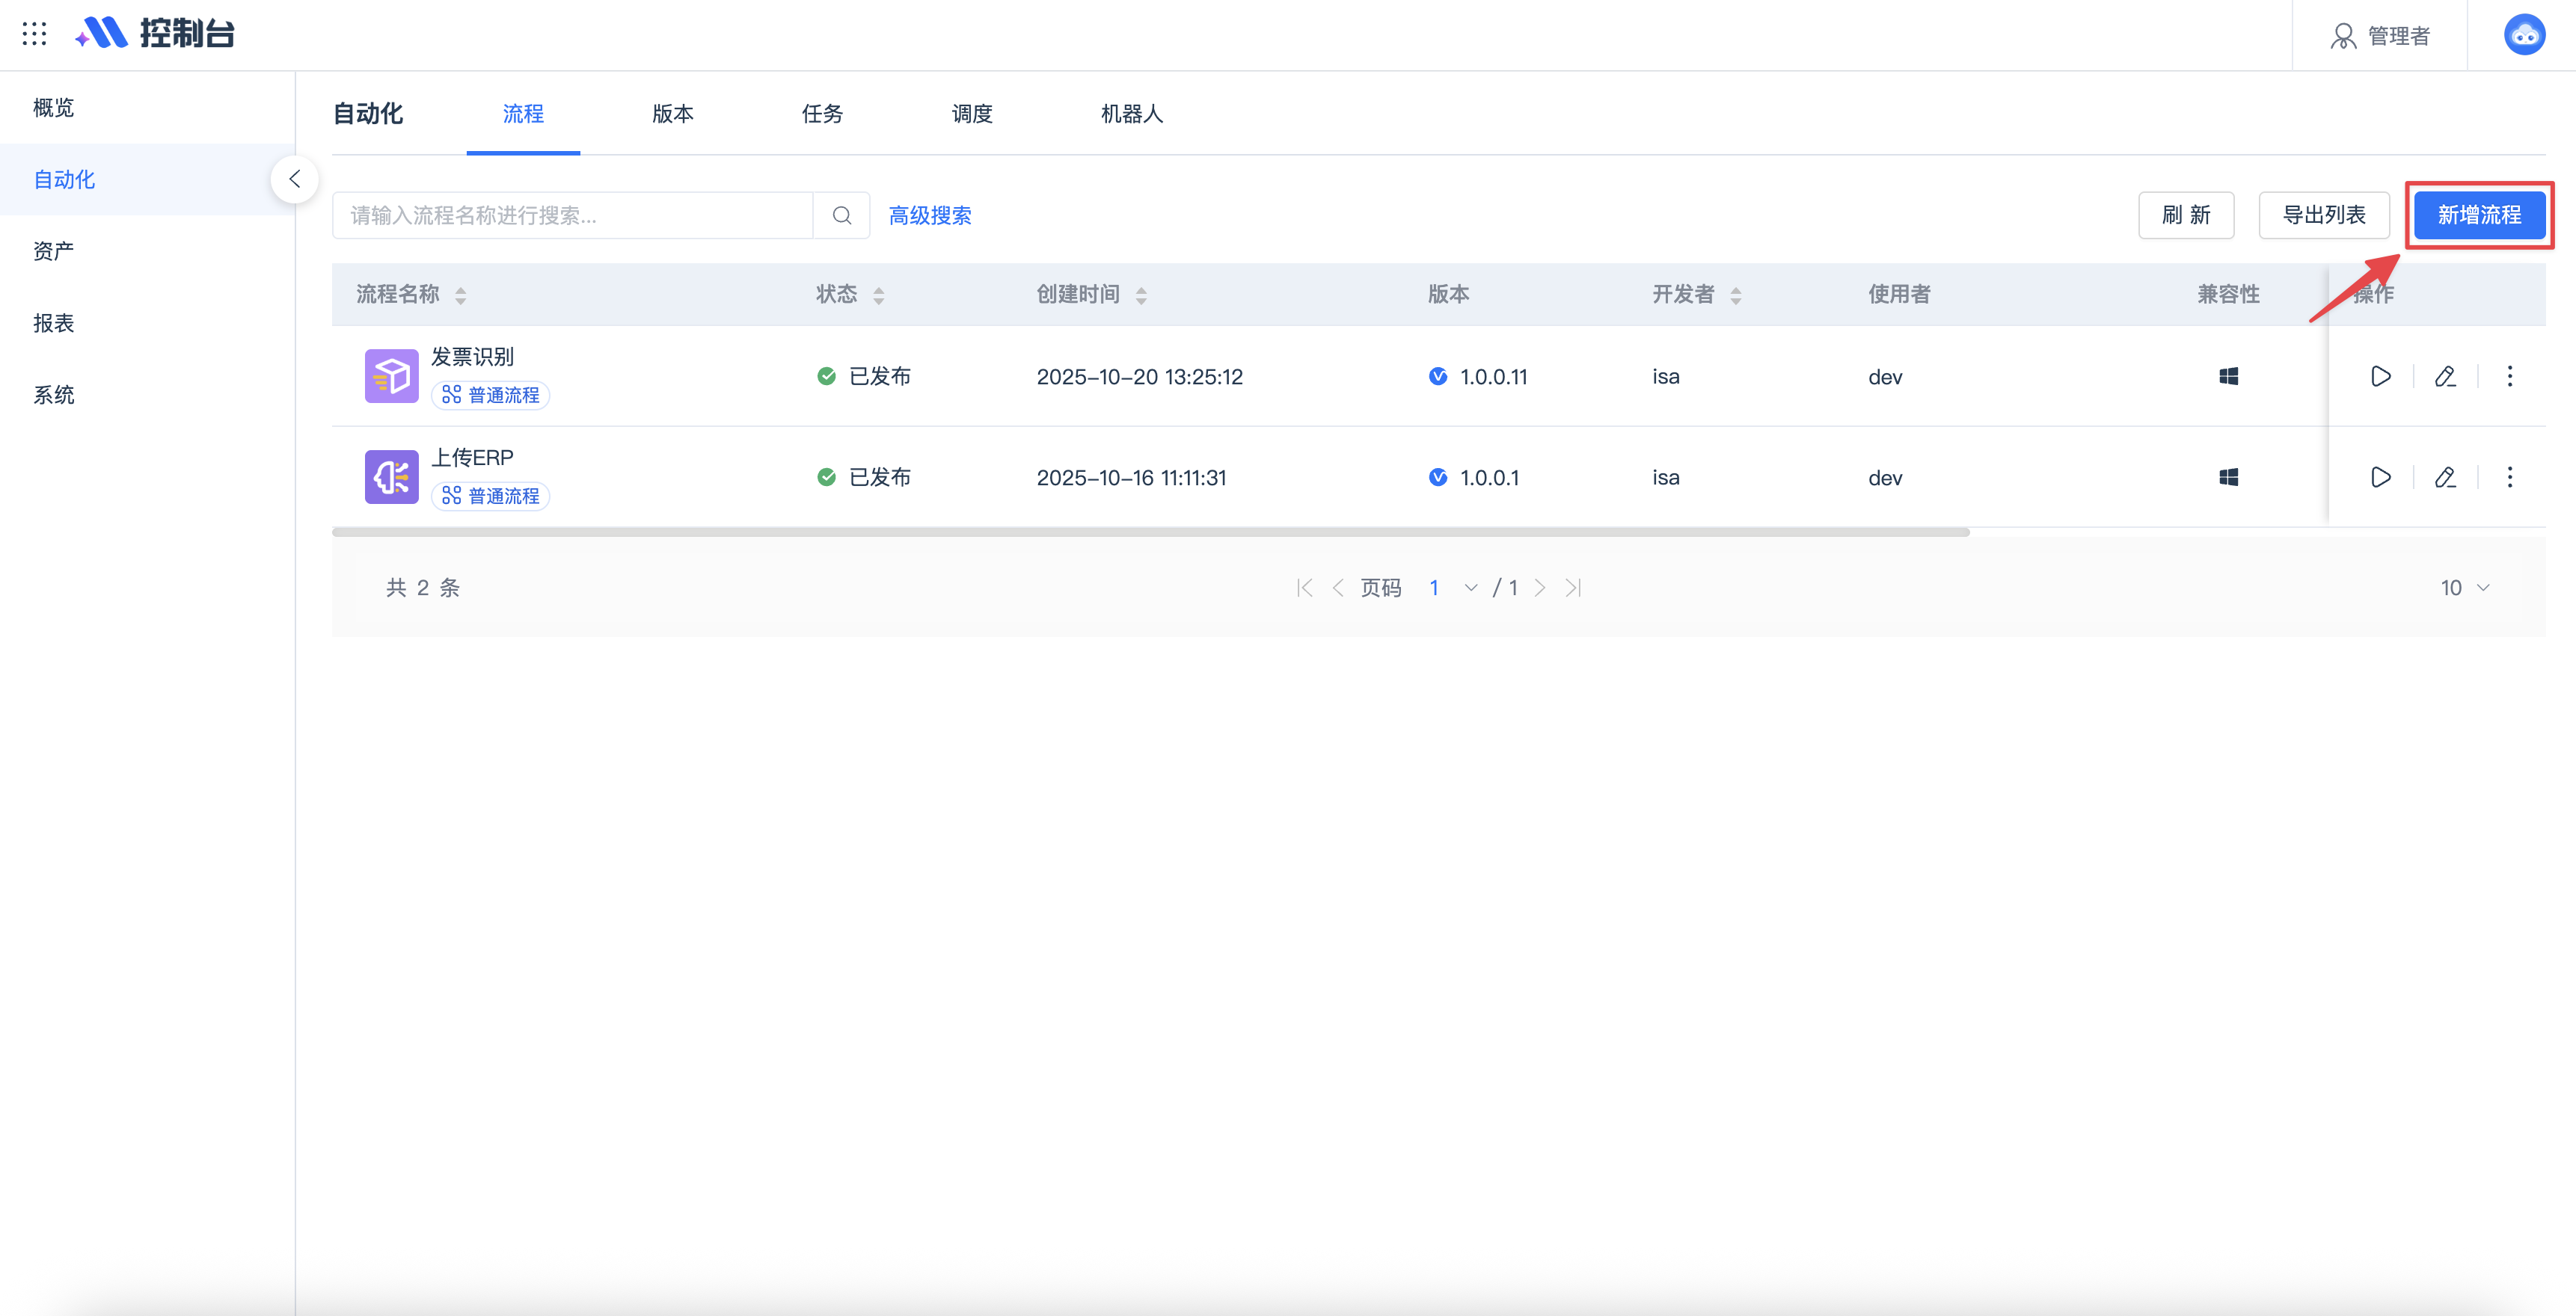Edit the 上传ERP process with pencil icon

[x=2445, y=477]
